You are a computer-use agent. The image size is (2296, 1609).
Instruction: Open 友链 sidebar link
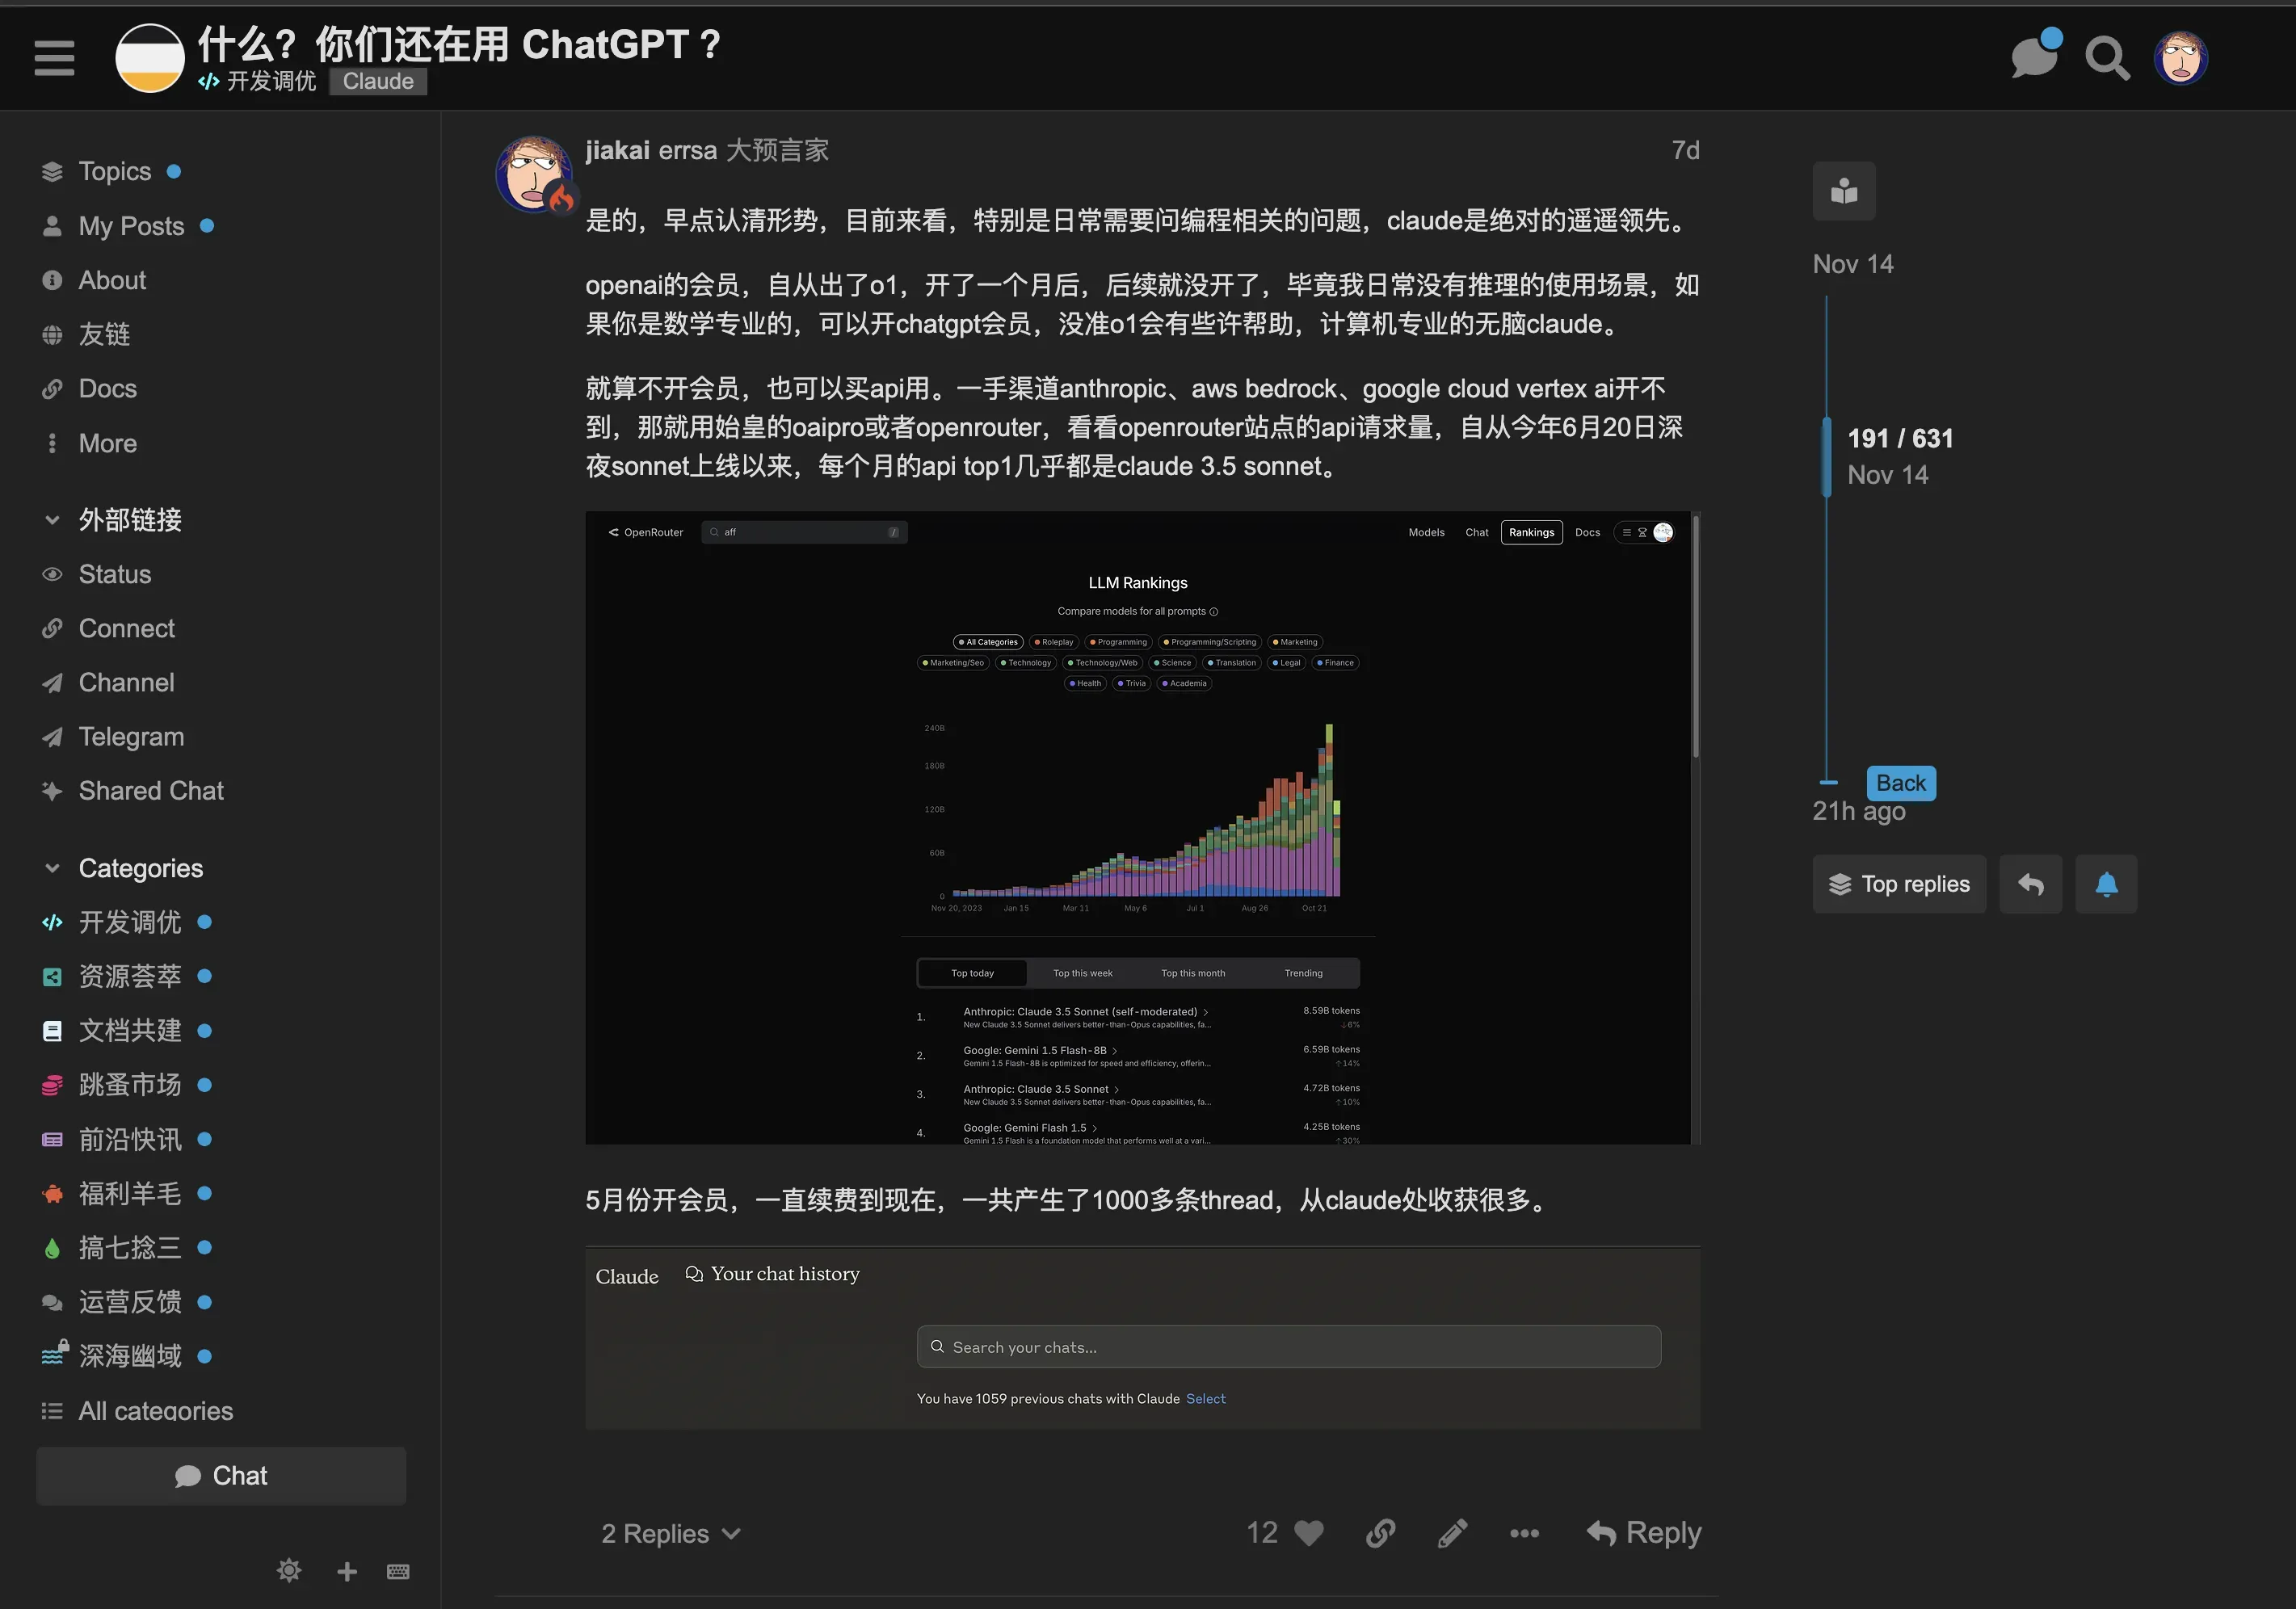tap(104, 334)
